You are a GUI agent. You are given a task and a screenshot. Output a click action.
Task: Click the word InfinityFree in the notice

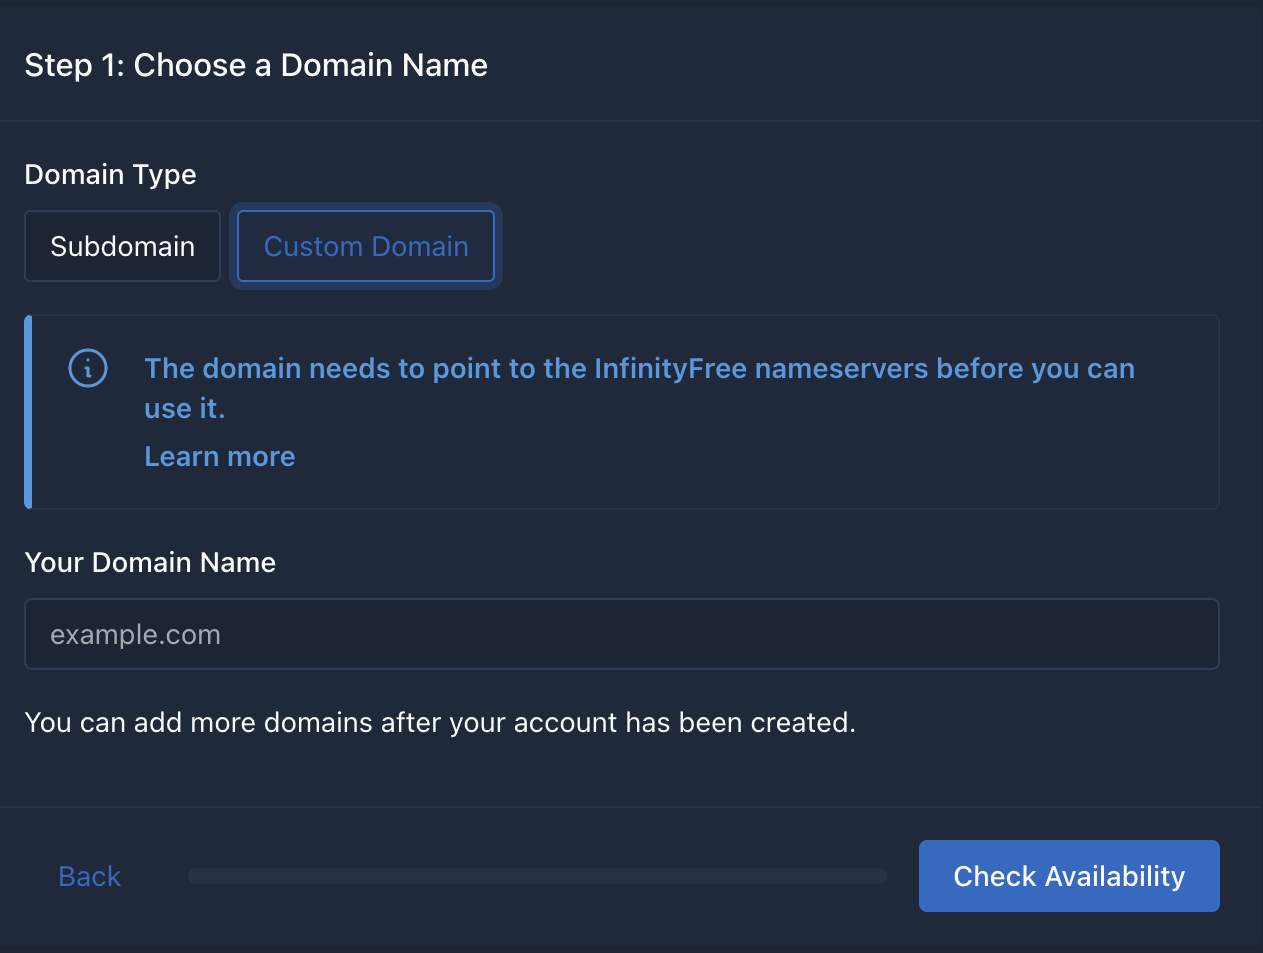tap(670, 369)
